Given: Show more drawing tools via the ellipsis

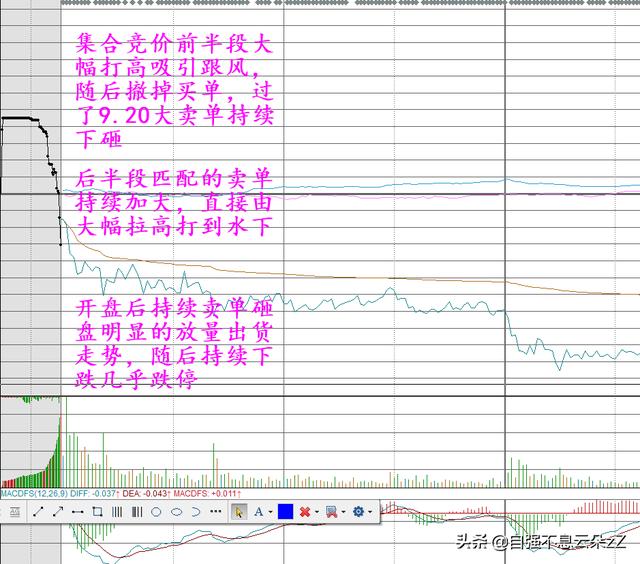Looking at the screenshot, I should 214,511.
